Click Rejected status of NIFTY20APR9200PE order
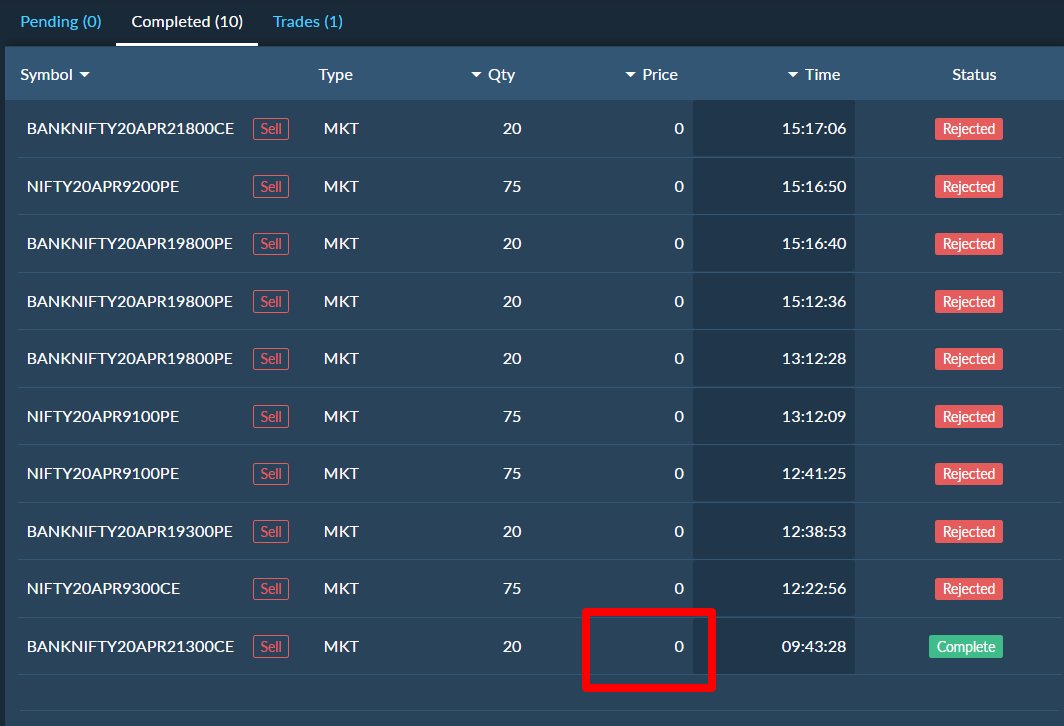Image resolution: width=1064 pixels, height=726 pixels. click(x=968, y=187)
